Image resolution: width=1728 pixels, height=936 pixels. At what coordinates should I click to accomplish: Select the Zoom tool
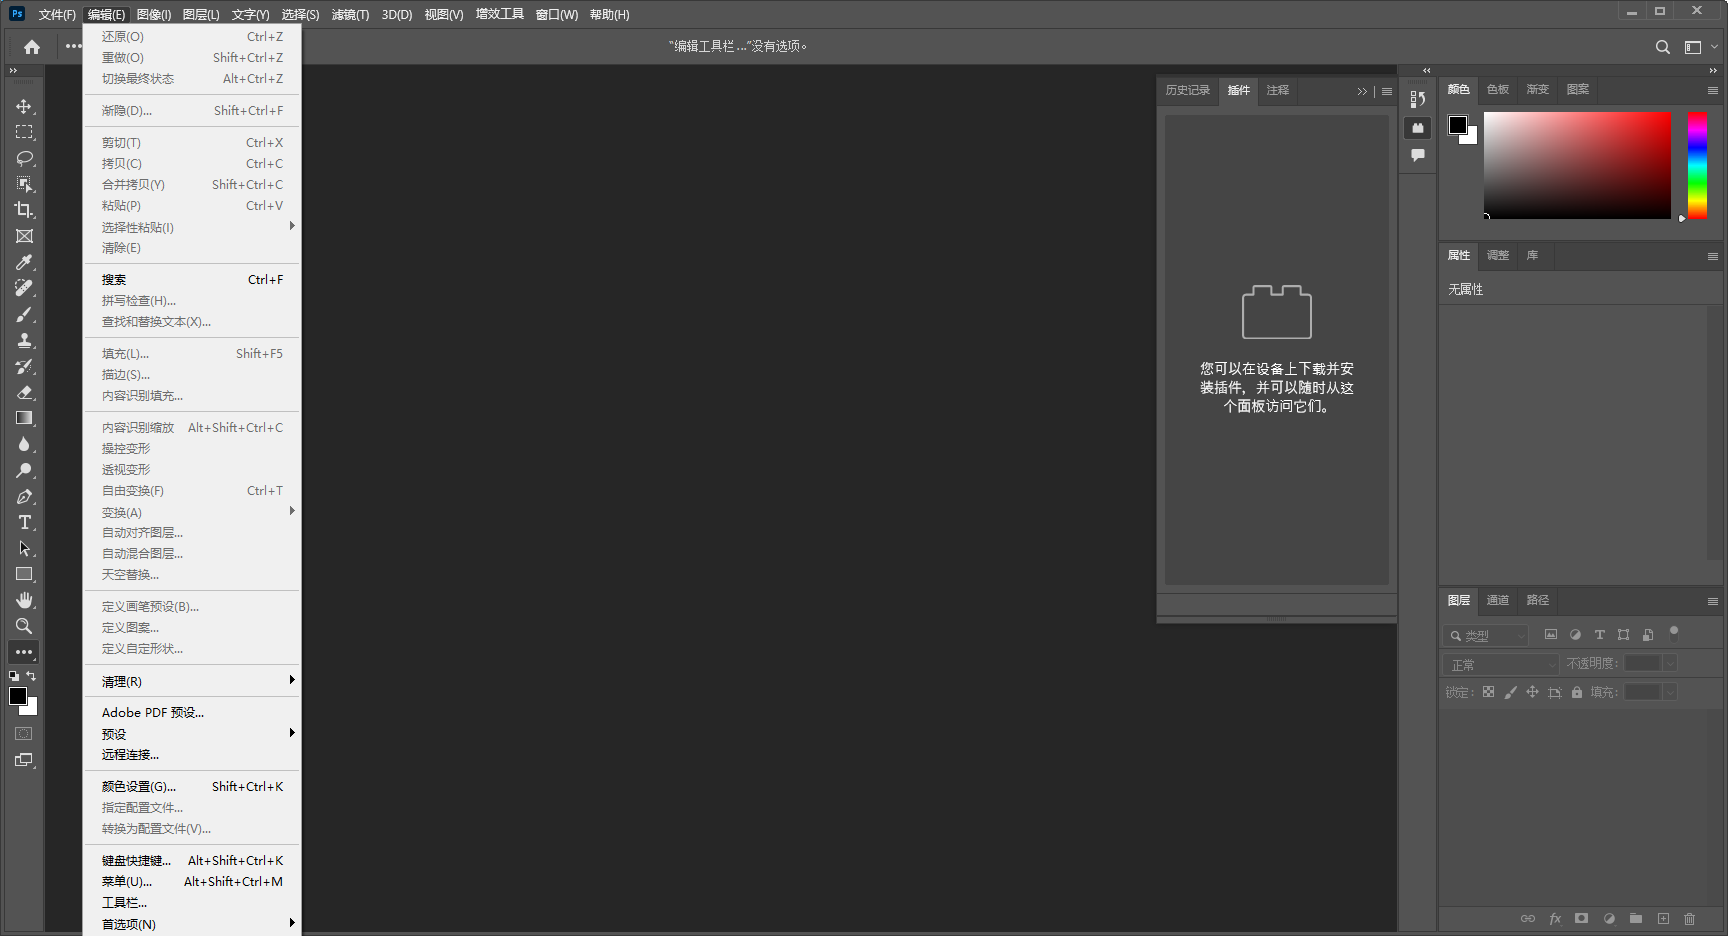tap(25, 626)
